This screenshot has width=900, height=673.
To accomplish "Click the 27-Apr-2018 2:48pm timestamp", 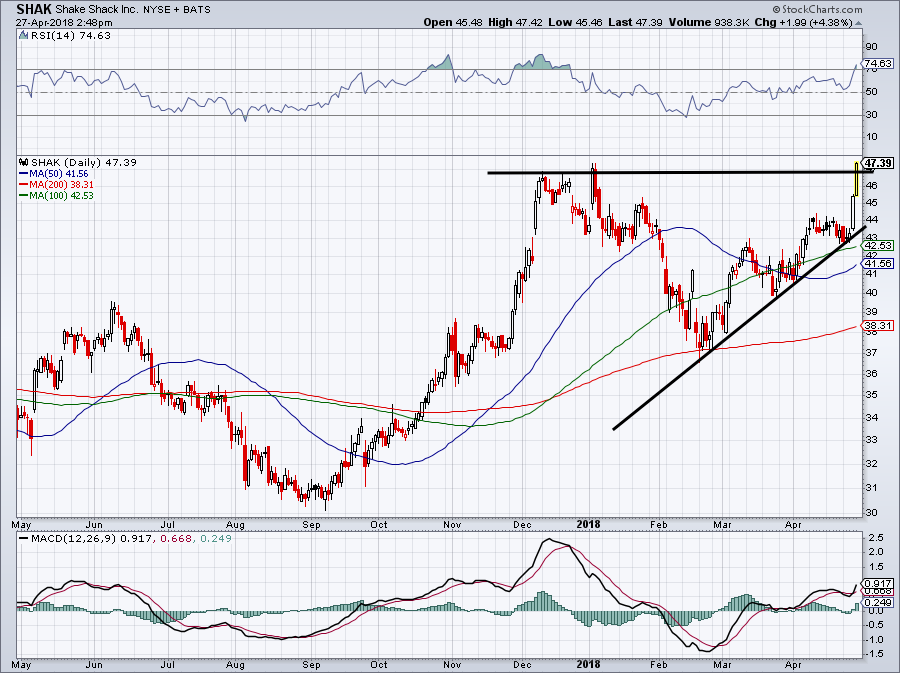I will tap(64, 23).
